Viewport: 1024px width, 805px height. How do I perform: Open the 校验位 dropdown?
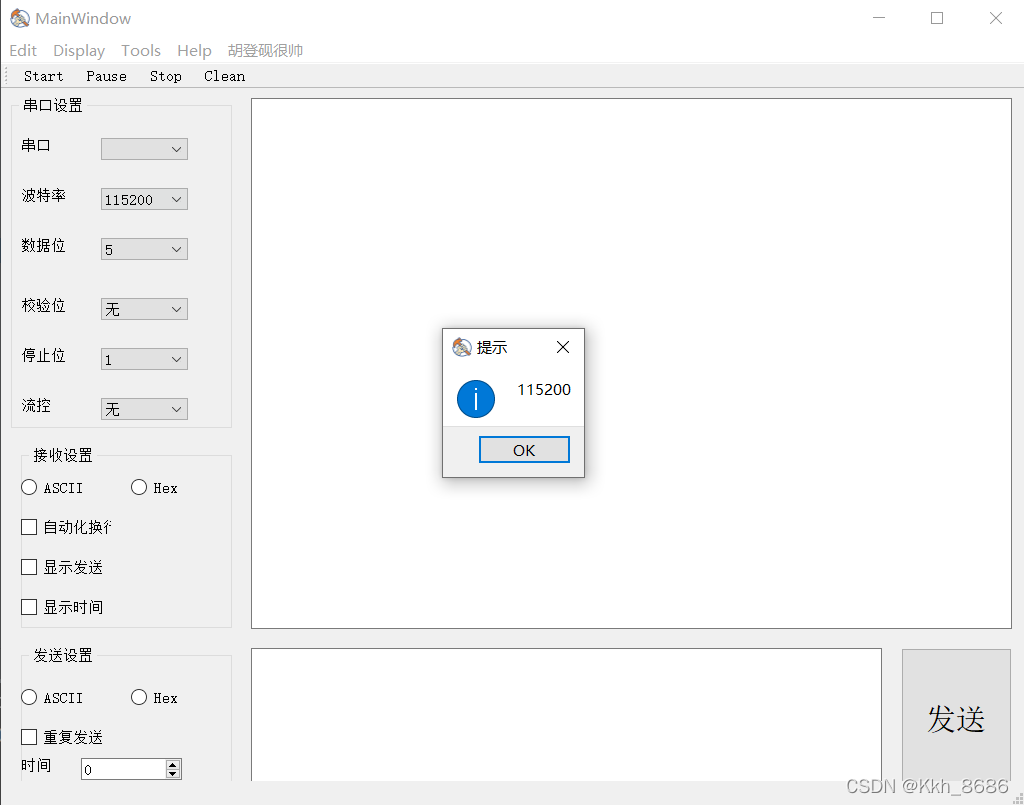[144, 309]
